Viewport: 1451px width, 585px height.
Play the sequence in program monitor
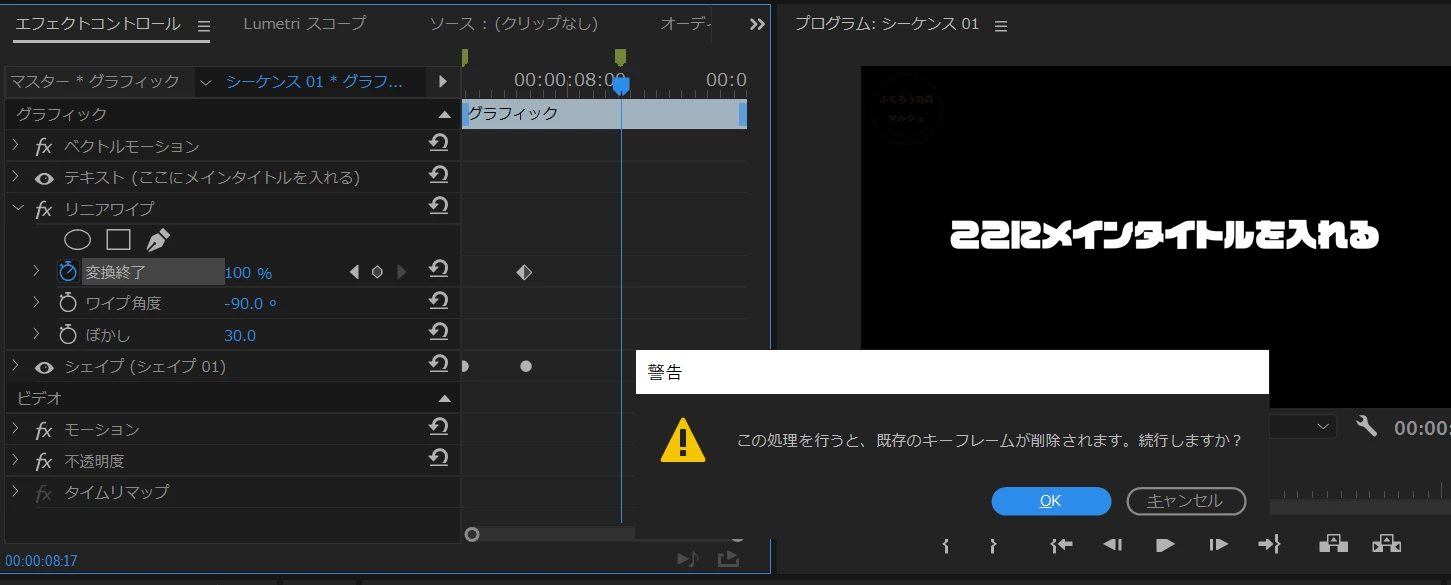(1165, 545)
